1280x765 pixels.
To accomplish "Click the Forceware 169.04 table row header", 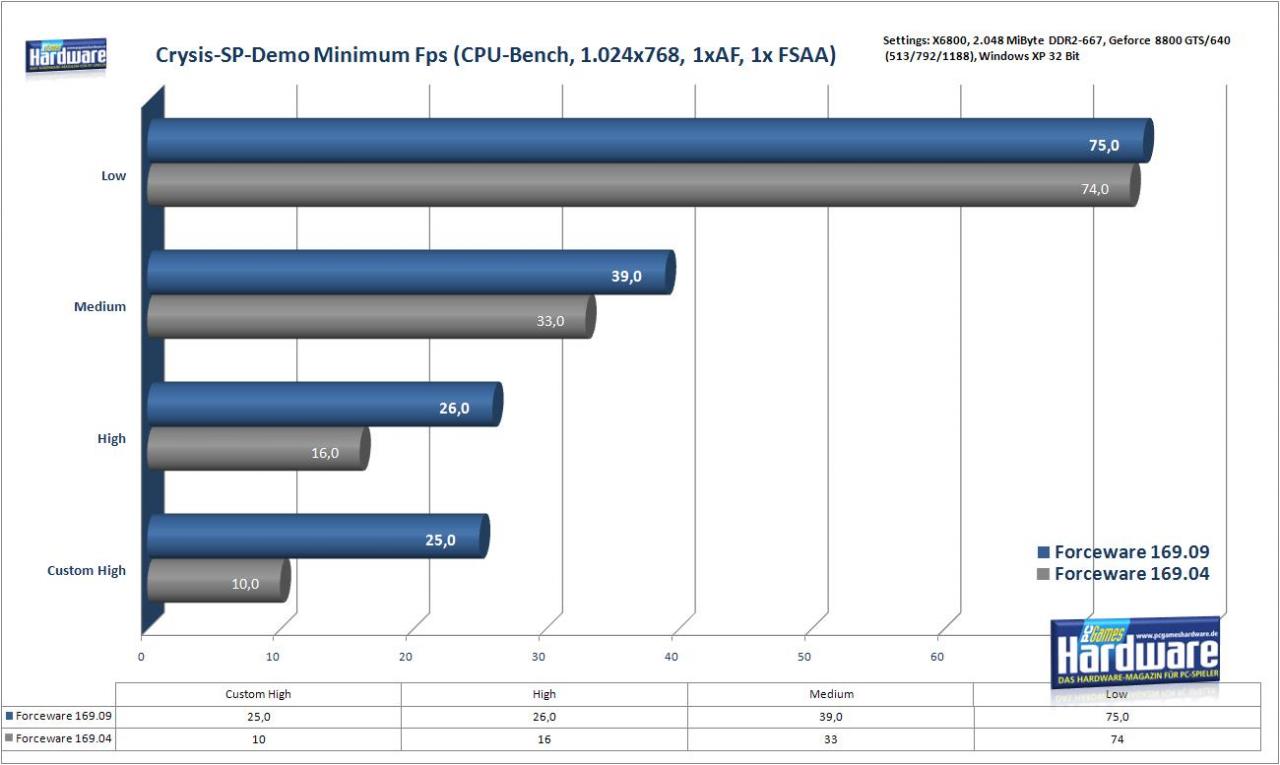I will click(60, 738).
